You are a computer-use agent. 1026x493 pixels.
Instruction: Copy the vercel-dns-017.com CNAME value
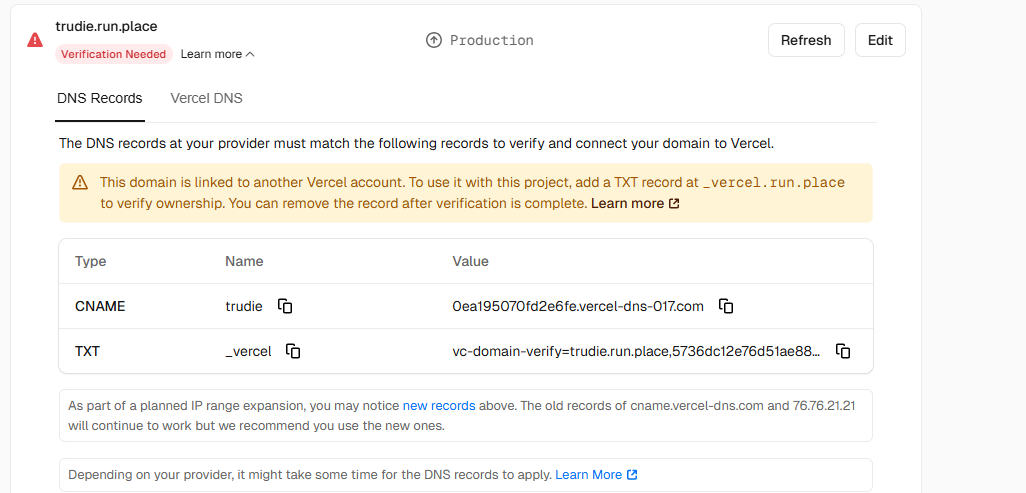tap(727, 306)
